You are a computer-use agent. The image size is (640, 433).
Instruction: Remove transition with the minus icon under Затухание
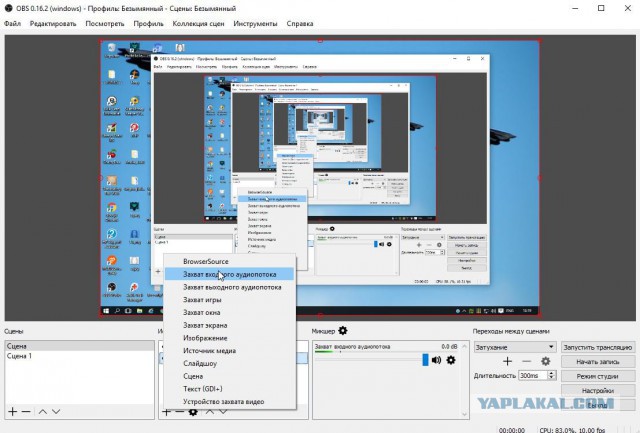[527, 361]
